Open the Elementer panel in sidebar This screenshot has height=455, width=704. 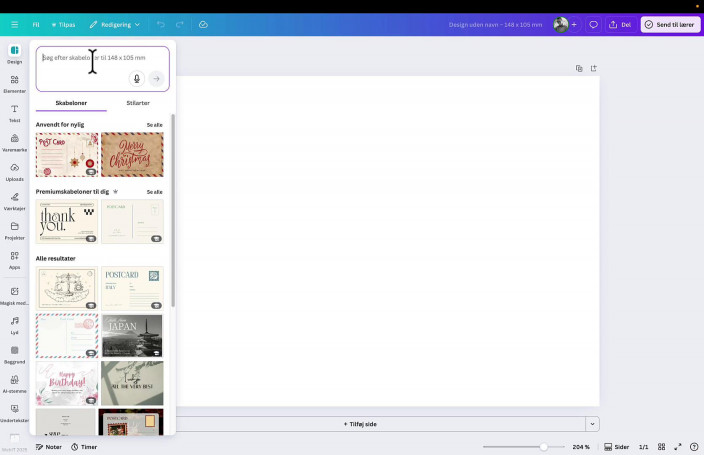click(14, 83)
